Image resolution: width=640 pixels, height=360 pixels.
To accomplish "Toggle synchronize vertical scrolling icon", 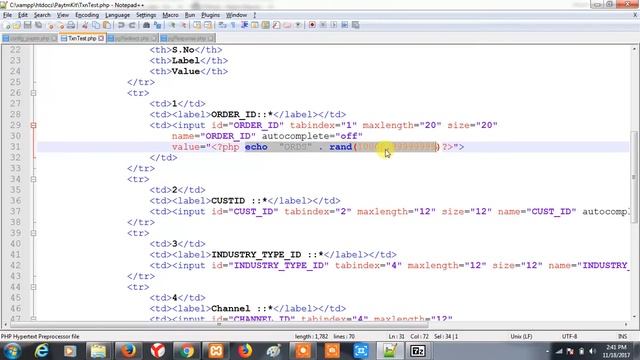I will click(x=198, y=25).
